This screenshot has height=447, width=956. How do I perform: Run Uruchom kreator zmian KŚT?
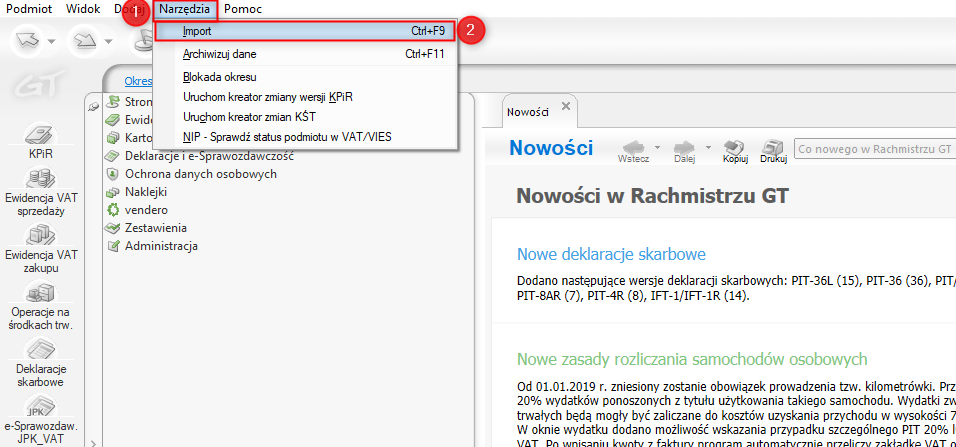click(305, 116)
